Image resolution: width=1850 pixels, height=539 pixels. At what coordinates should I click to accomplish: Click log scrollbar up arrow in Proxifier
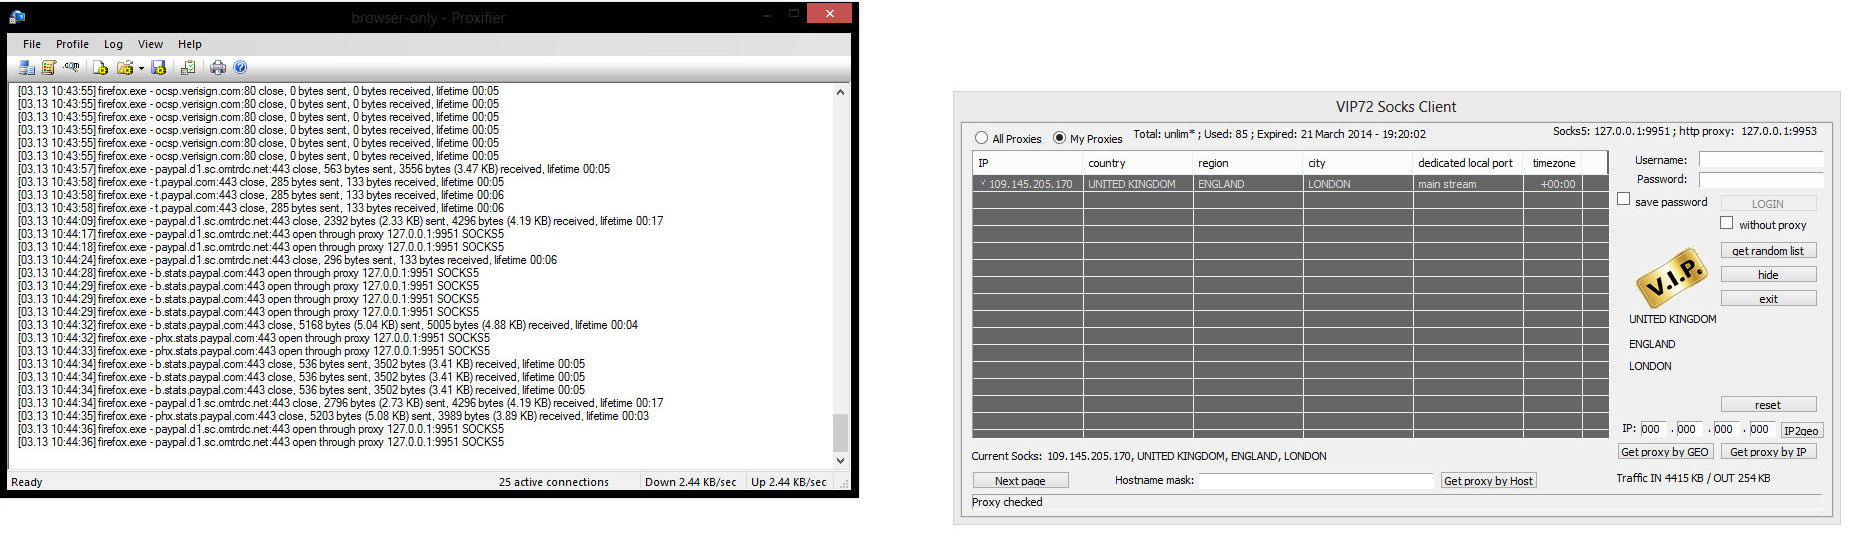[840, 92]
